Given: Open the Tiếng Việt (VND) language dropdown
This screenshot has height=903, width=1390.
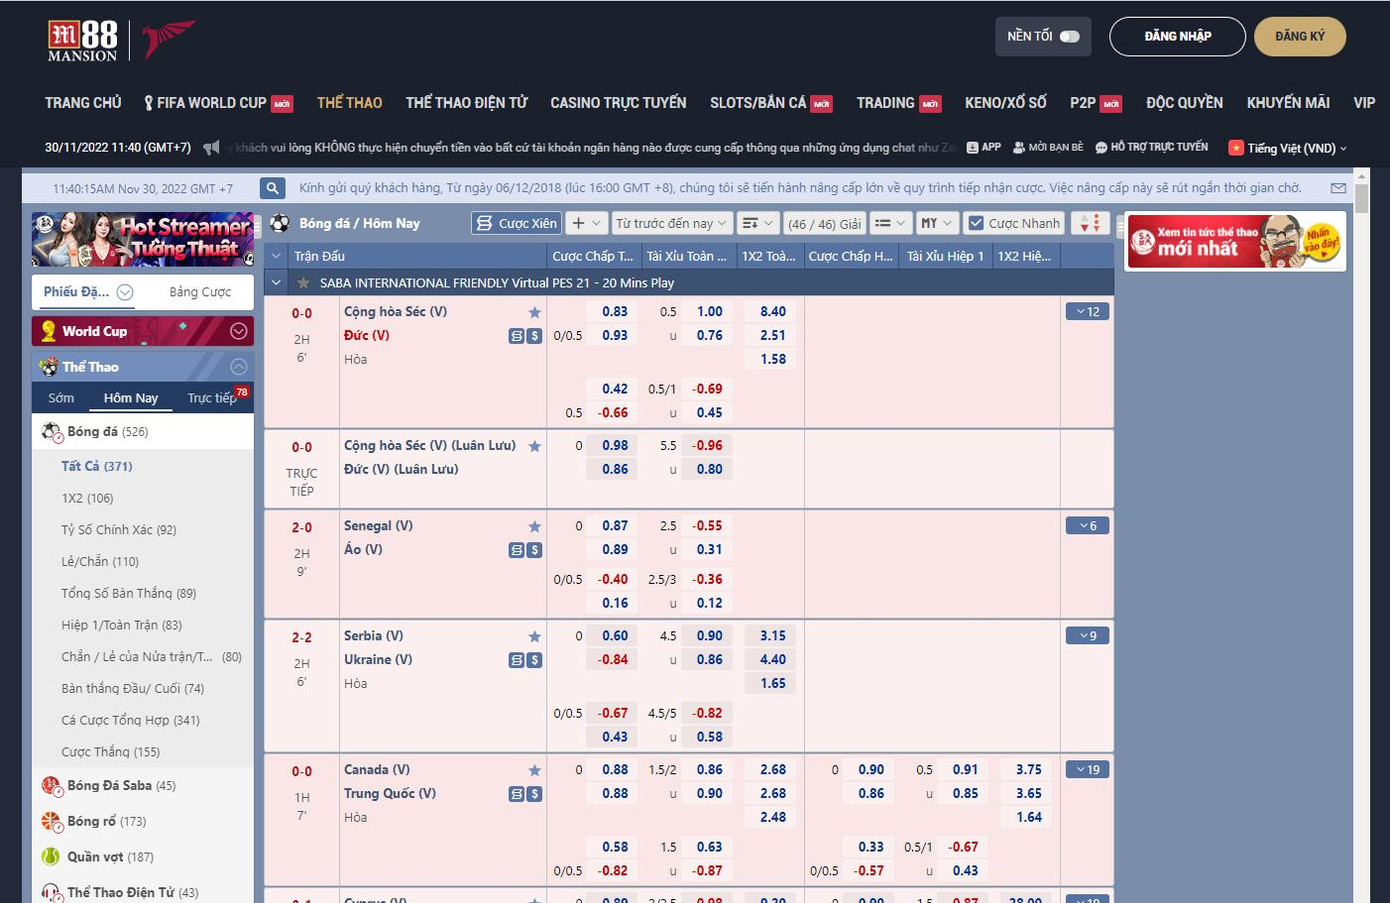Looking at the screenshot, I should (1288, 148).
